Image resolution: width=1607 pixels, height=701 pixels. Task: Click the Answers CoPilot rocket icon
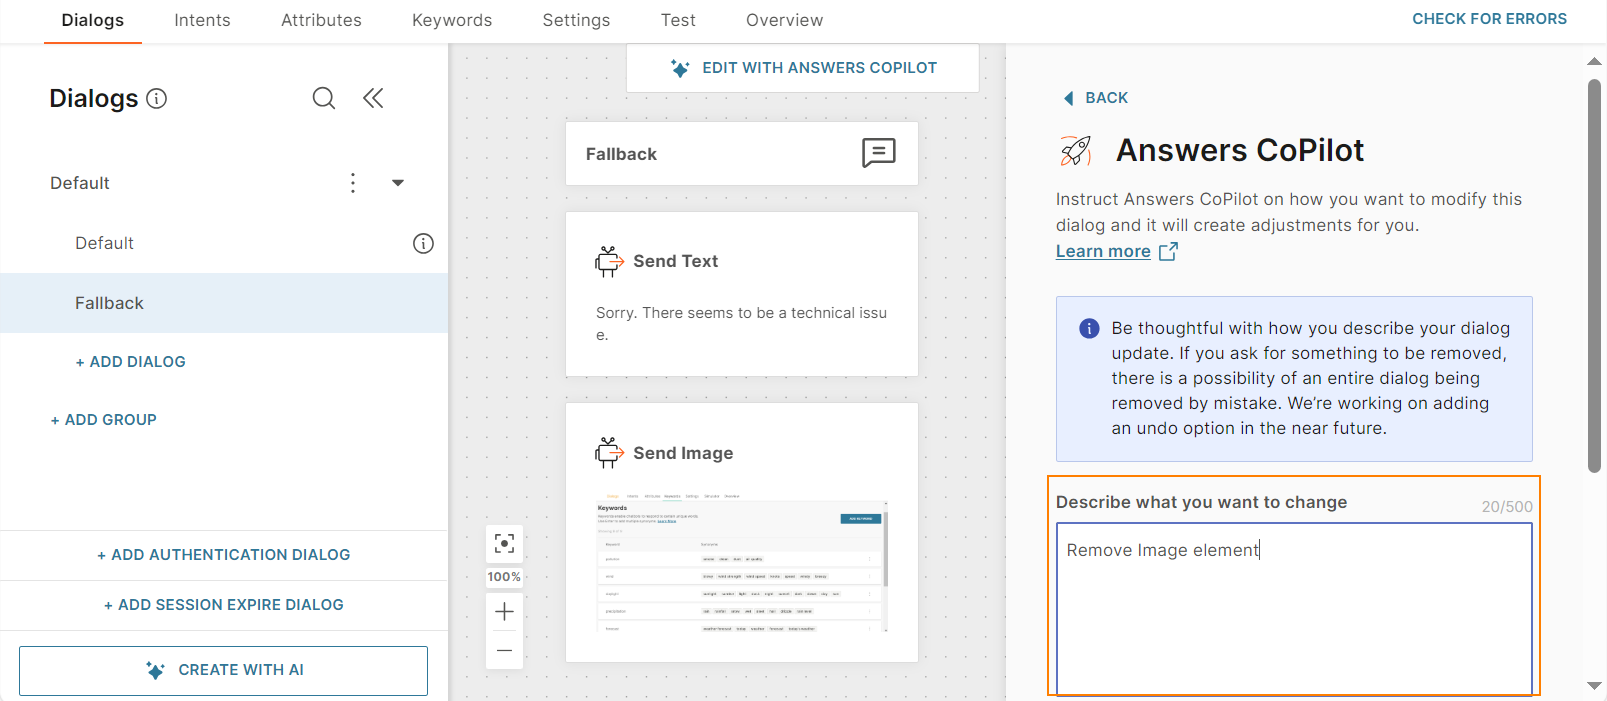pos(1076,151)
